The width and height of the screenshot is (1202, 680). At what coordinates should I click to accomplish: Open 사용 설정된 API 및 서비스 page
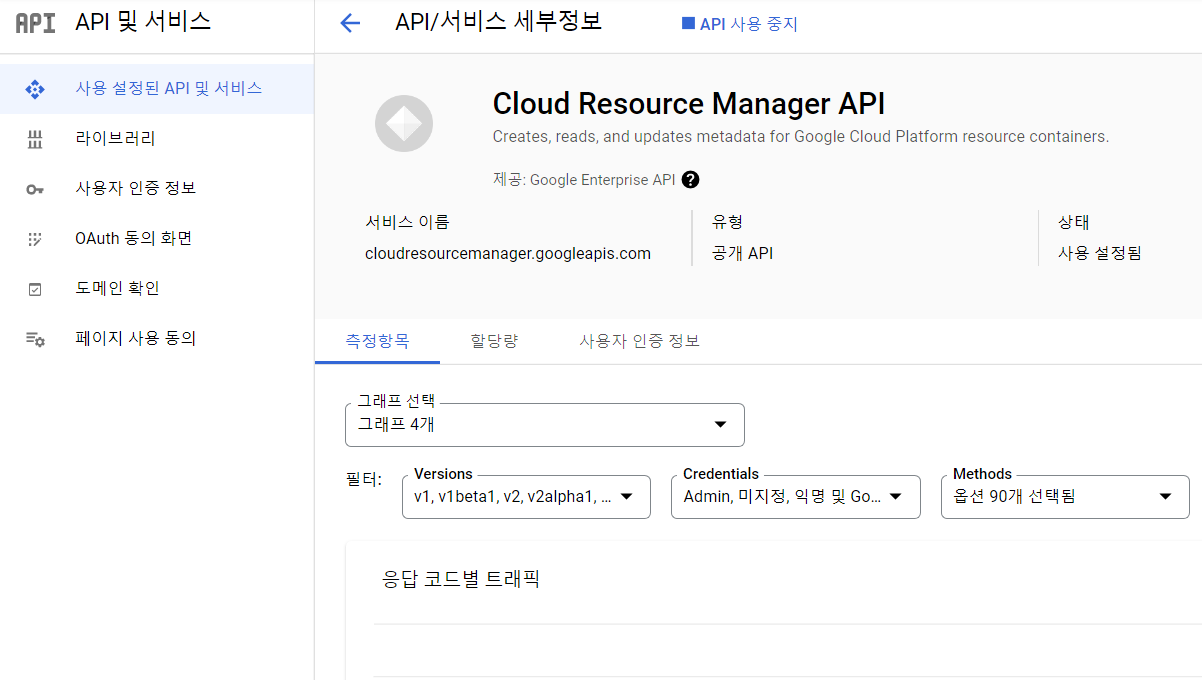[x=157, y=88]
